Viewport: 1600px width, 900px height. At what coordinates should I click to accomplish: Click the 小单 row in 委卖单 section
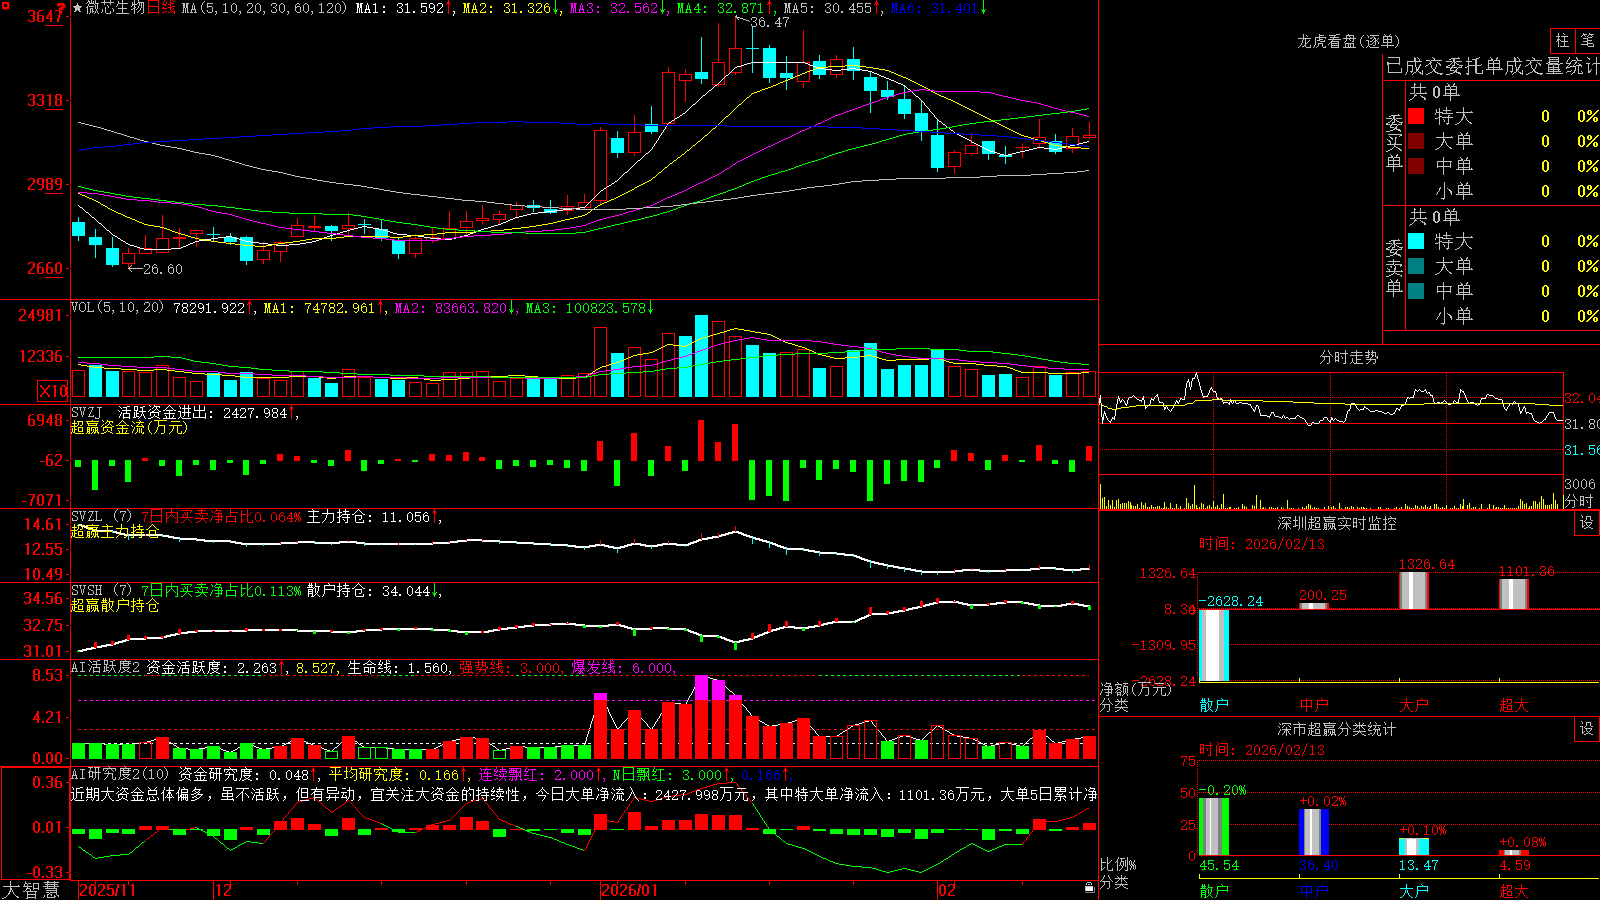point(1504,316)
